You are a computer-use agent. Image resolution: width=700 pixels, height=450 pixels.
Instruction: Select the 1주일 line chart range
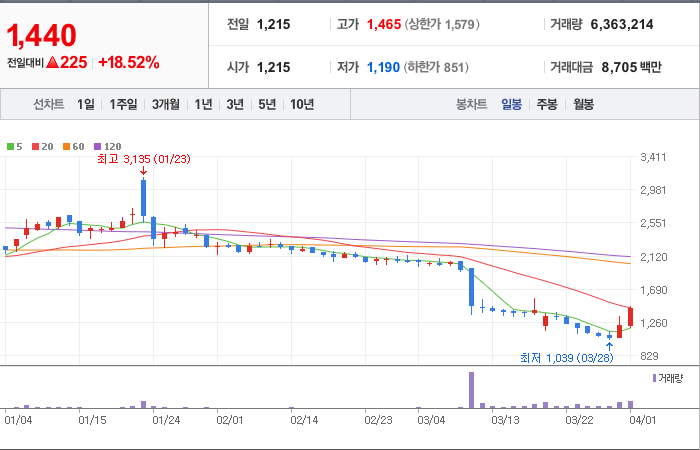123,104
